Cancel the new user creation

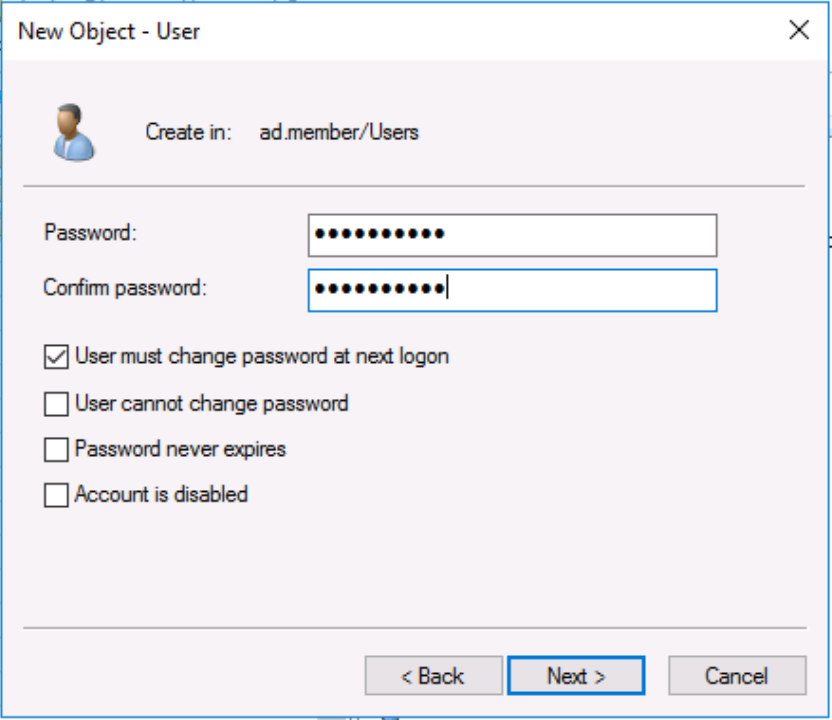click(736, 676)
